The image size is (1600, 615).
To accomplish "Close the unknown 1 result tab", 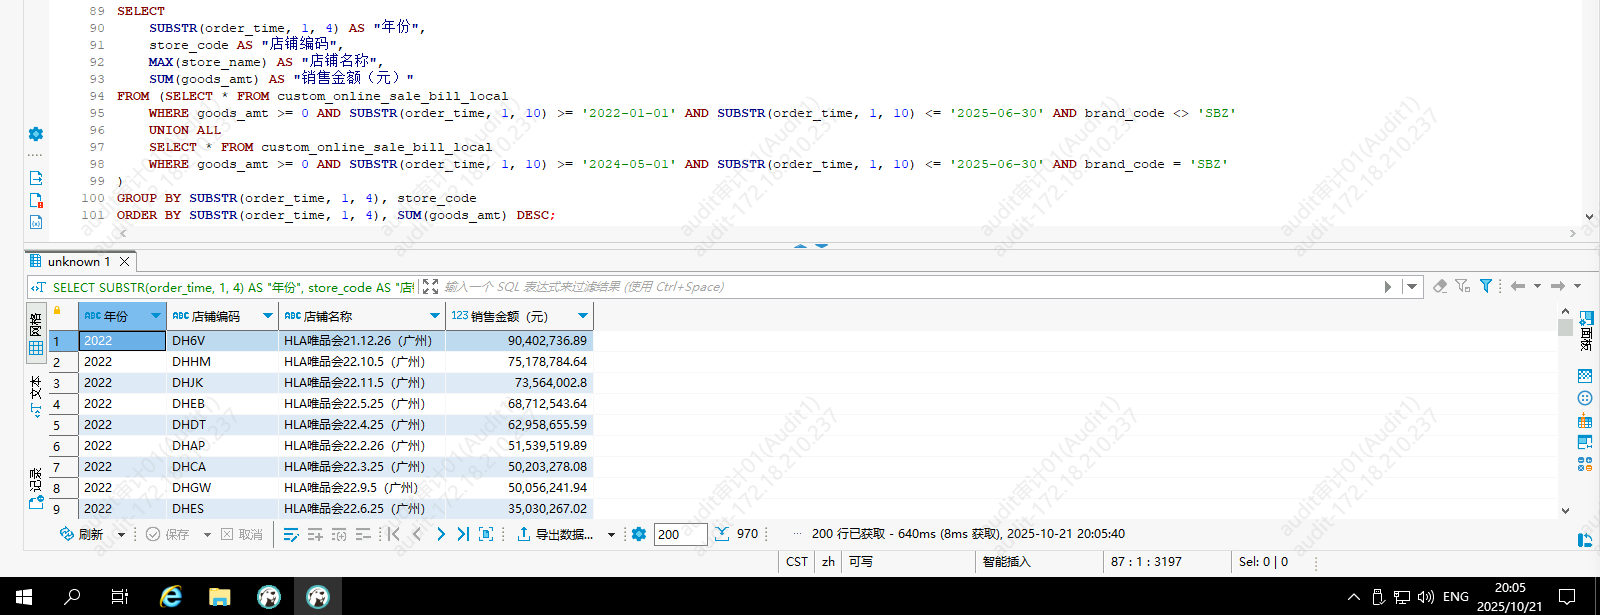I will (125, 262).
